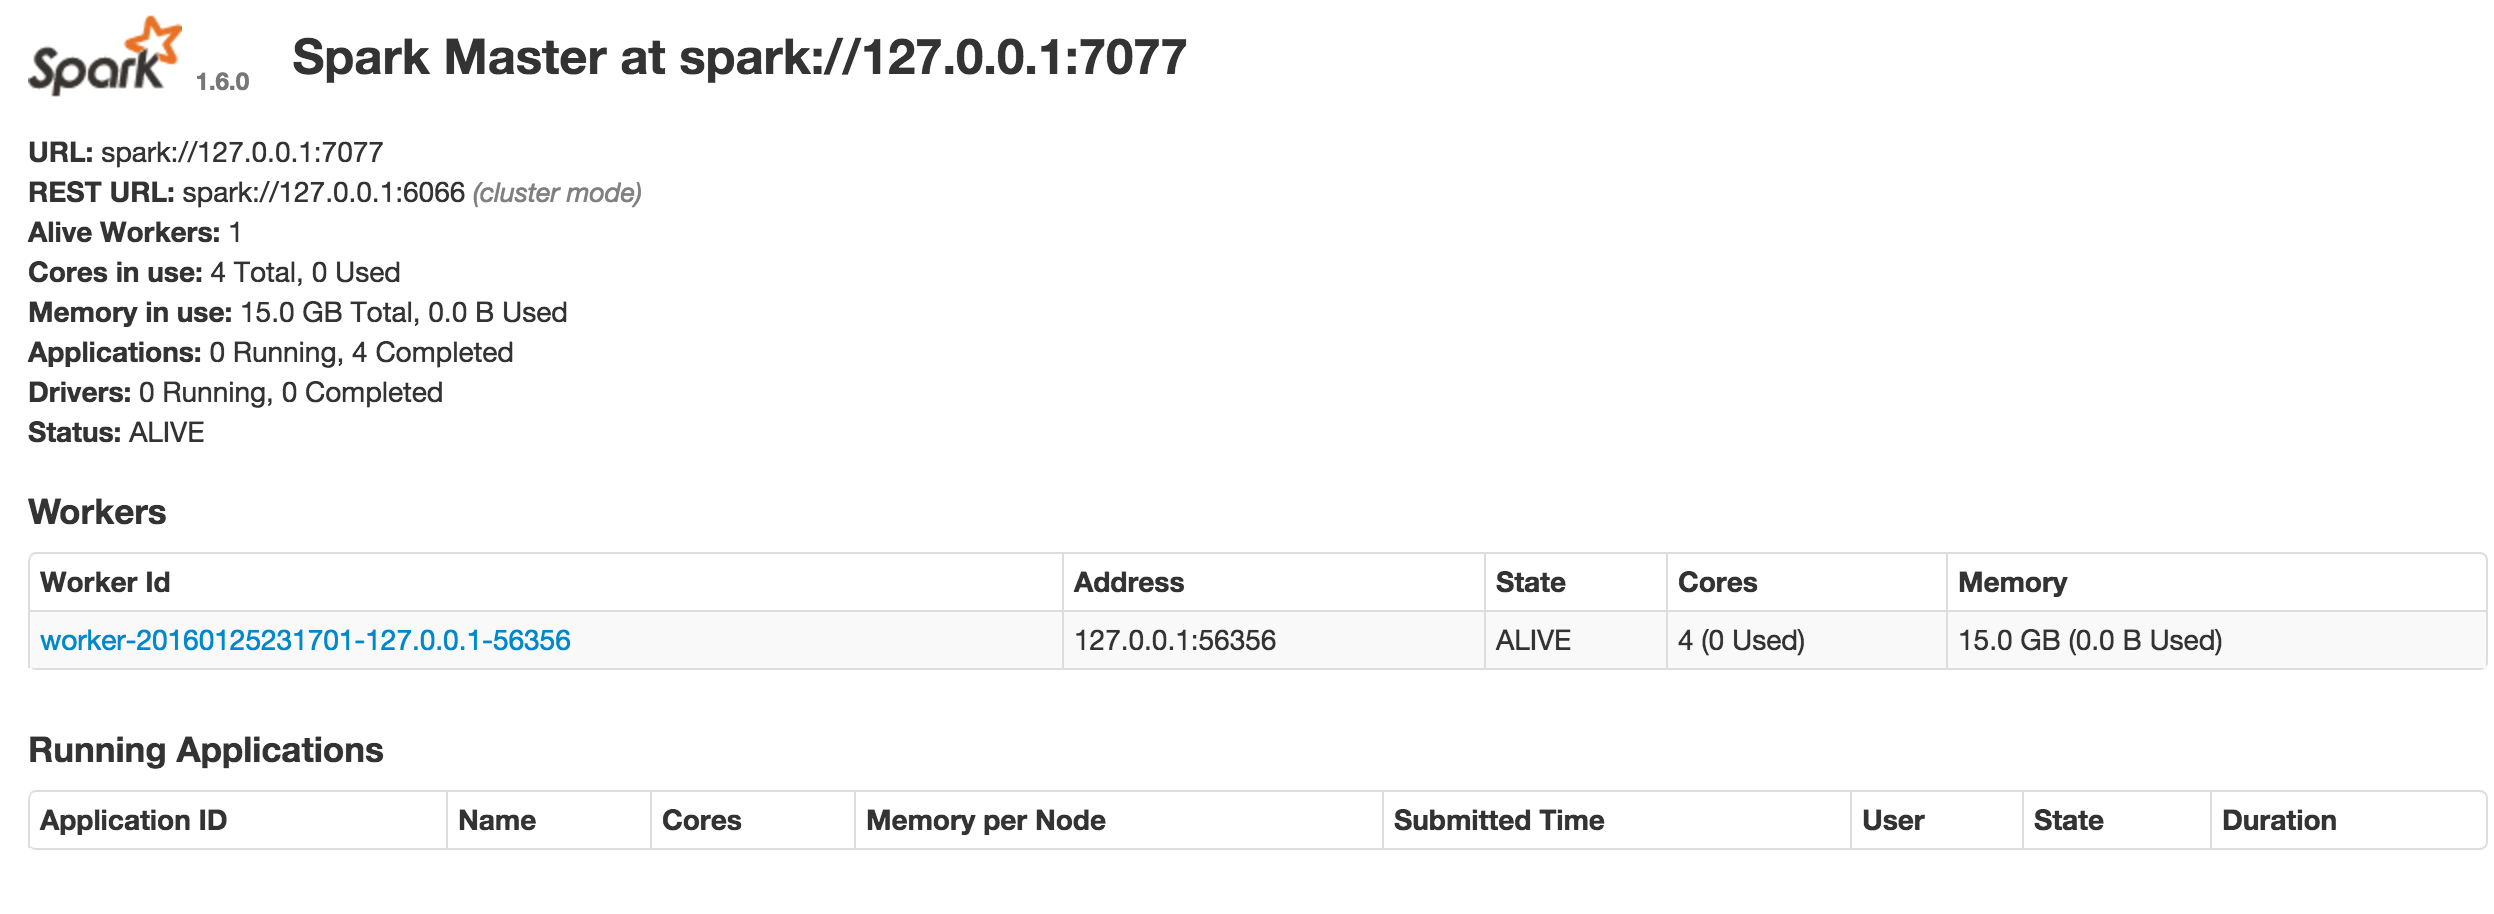Click Cores header in Running Applications table
Viewport: 2494px width, 914px height.
[701, 821]
